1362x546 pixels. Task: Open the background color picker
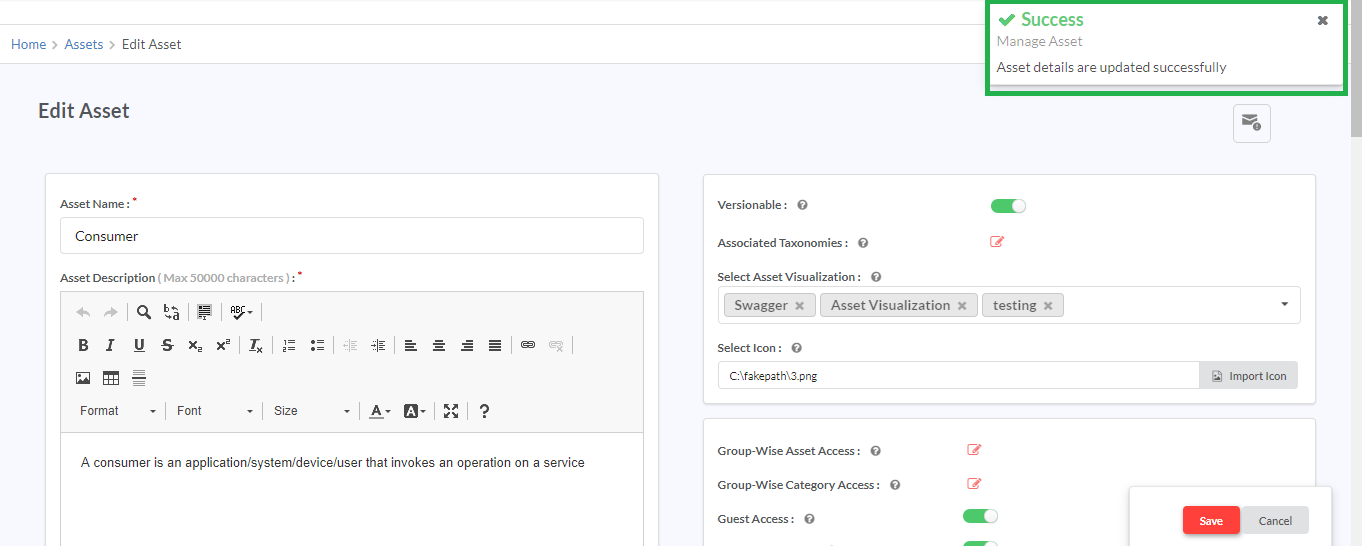point(415,411)
